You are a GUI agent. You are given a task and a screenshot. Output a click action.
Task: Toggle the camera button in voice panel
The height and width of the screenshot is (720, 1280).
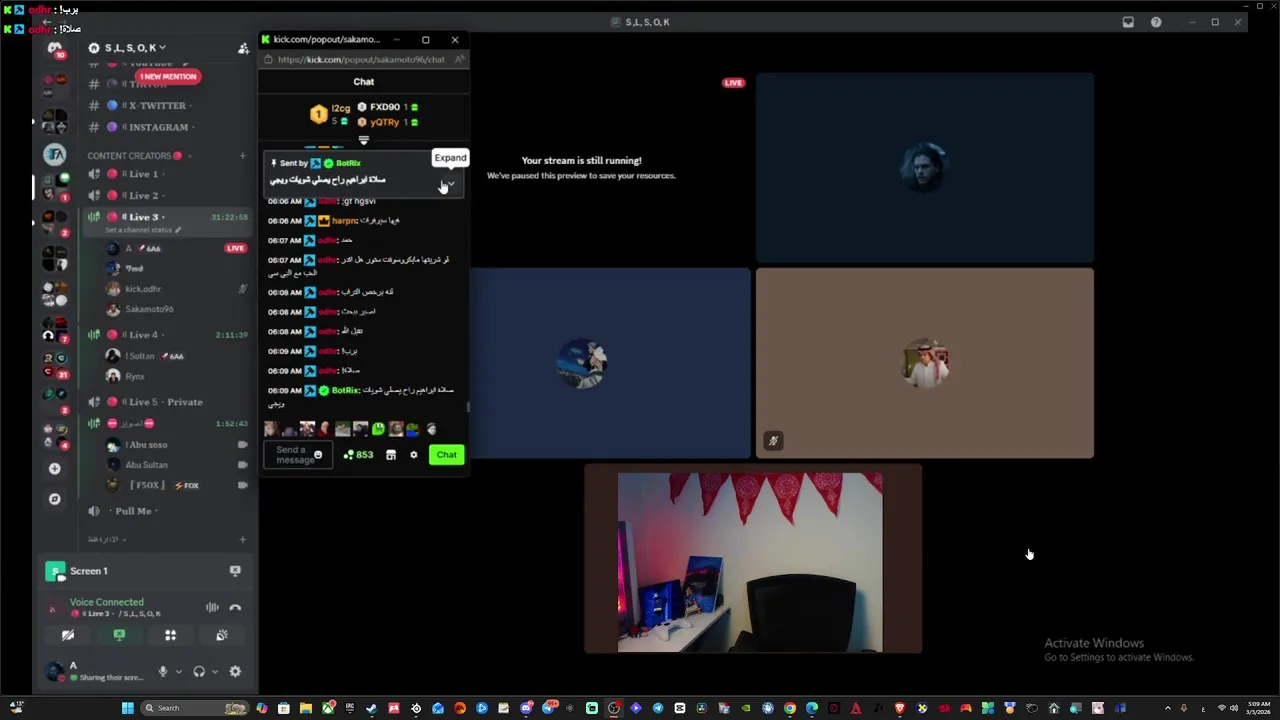[x=68, y=635]
